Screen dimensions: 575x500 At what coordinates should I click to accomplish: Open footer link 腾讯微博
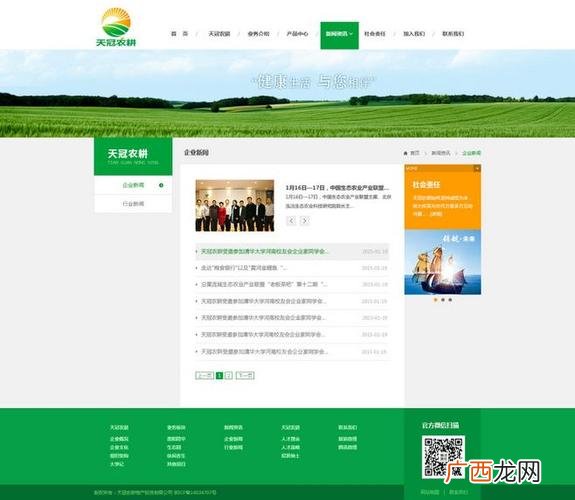point(347,448)
